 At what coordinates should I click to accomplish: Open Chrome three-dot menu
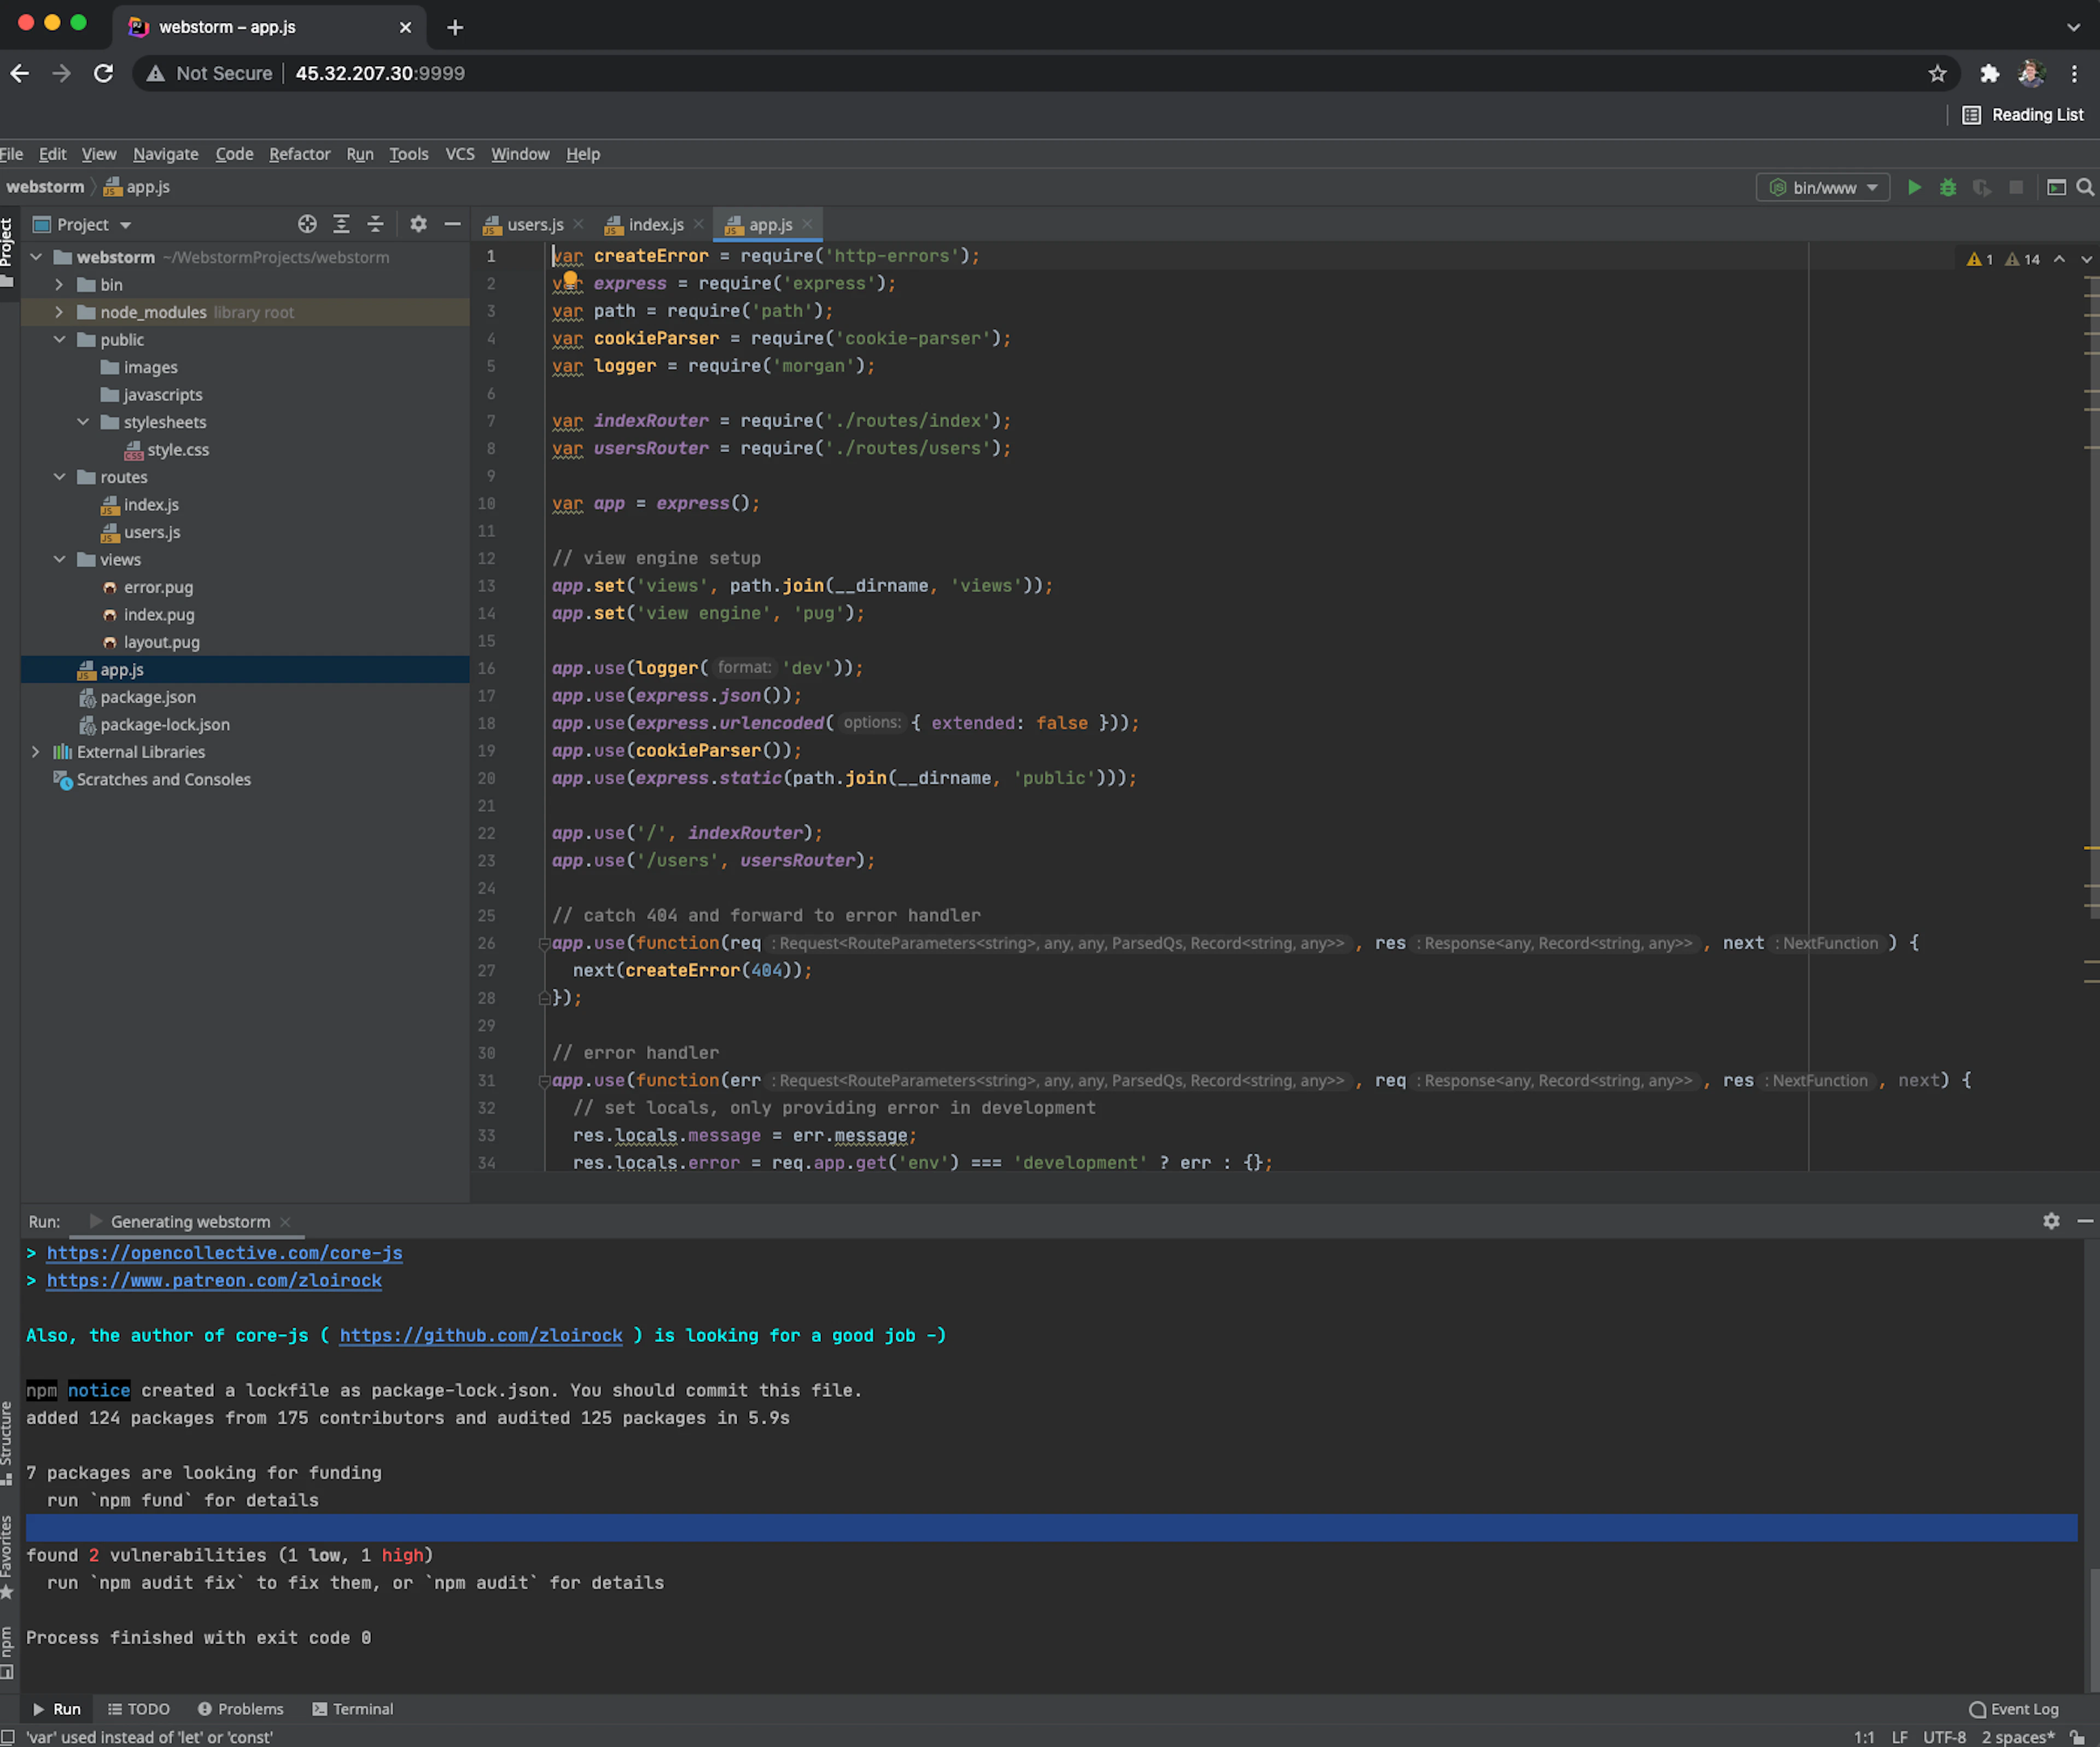(2074, 73)
